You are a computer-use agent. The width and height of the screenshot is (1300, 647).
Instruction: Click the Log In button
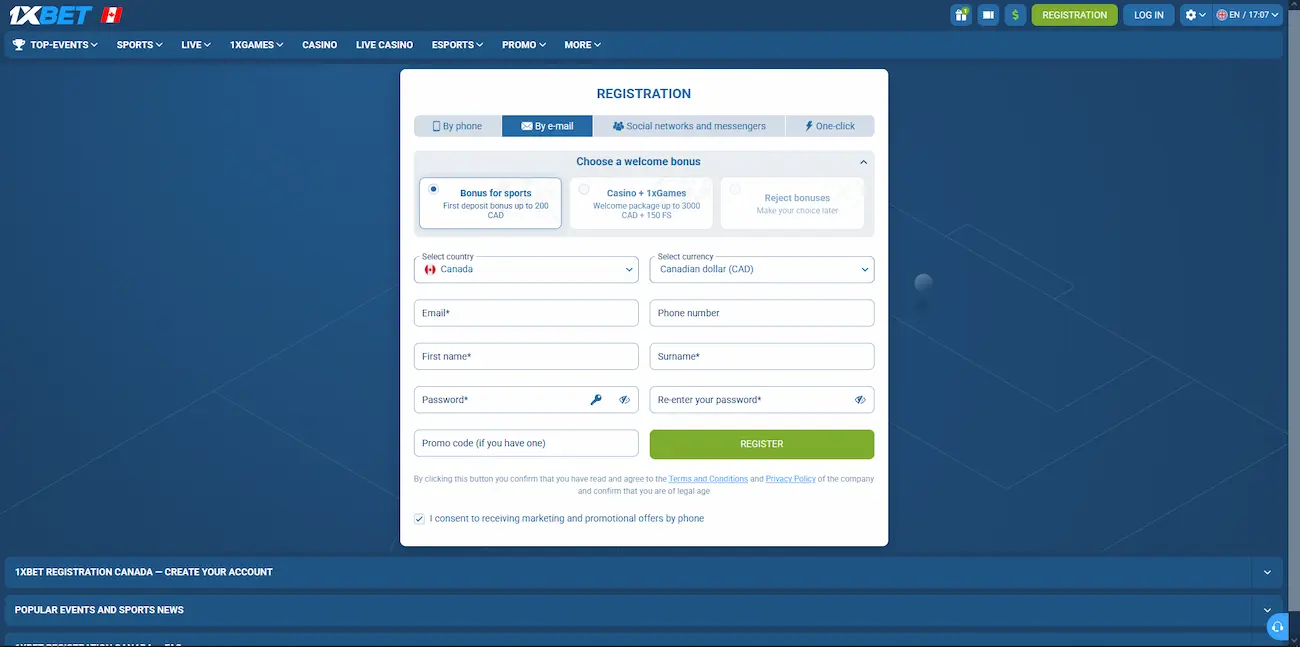1149,15
